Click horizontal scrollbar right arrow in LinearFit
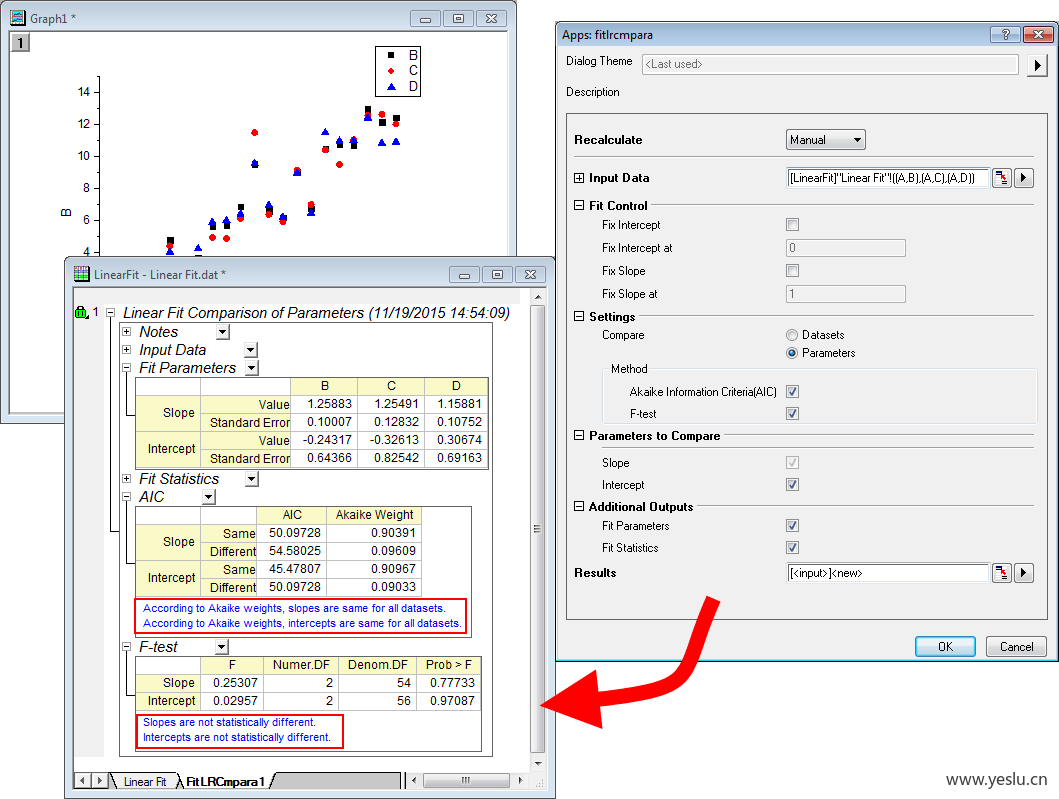Viewport: 1059px width, 799px height. coord(520,781)
